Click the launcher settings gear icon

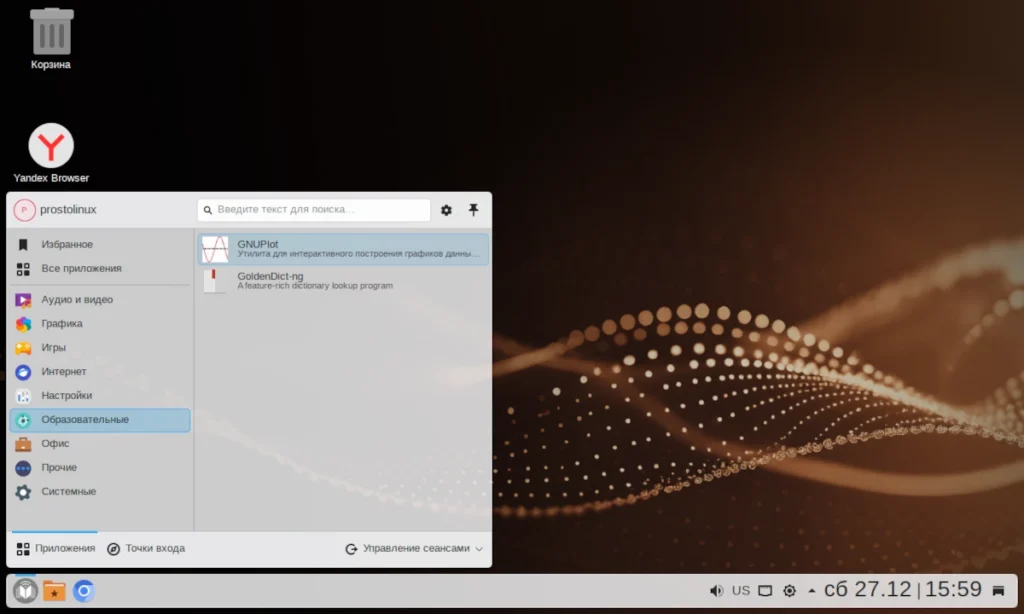click(x=446, y=210)
